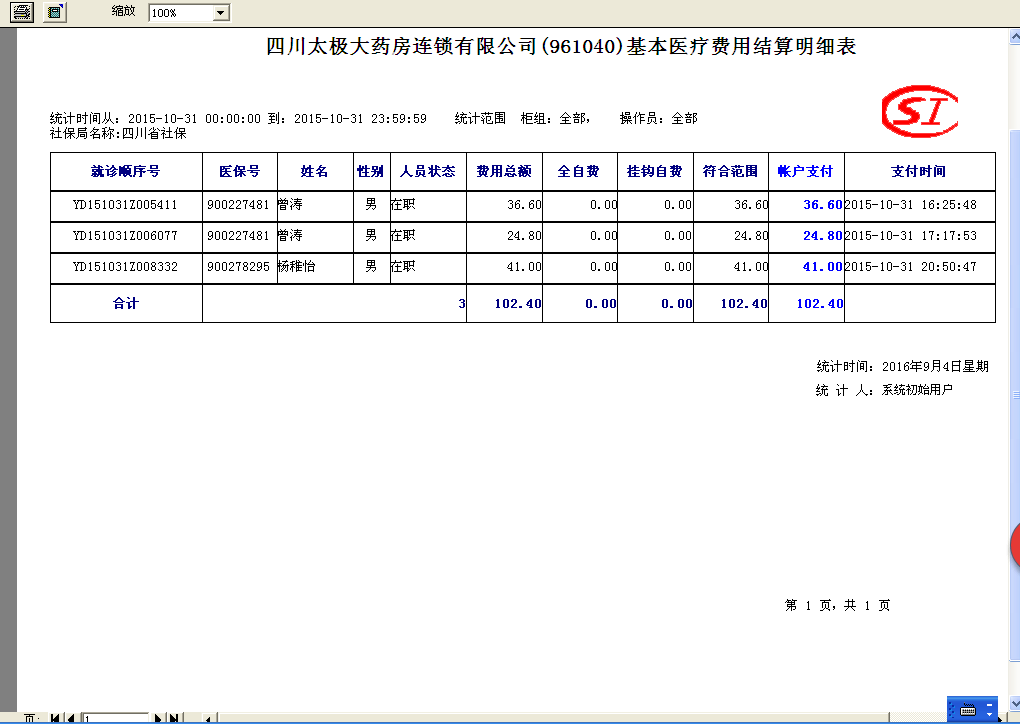Click horizontal scrollbar left arrow
The width and height of the screenshot is (1020, 724).
tap(208, 718)
